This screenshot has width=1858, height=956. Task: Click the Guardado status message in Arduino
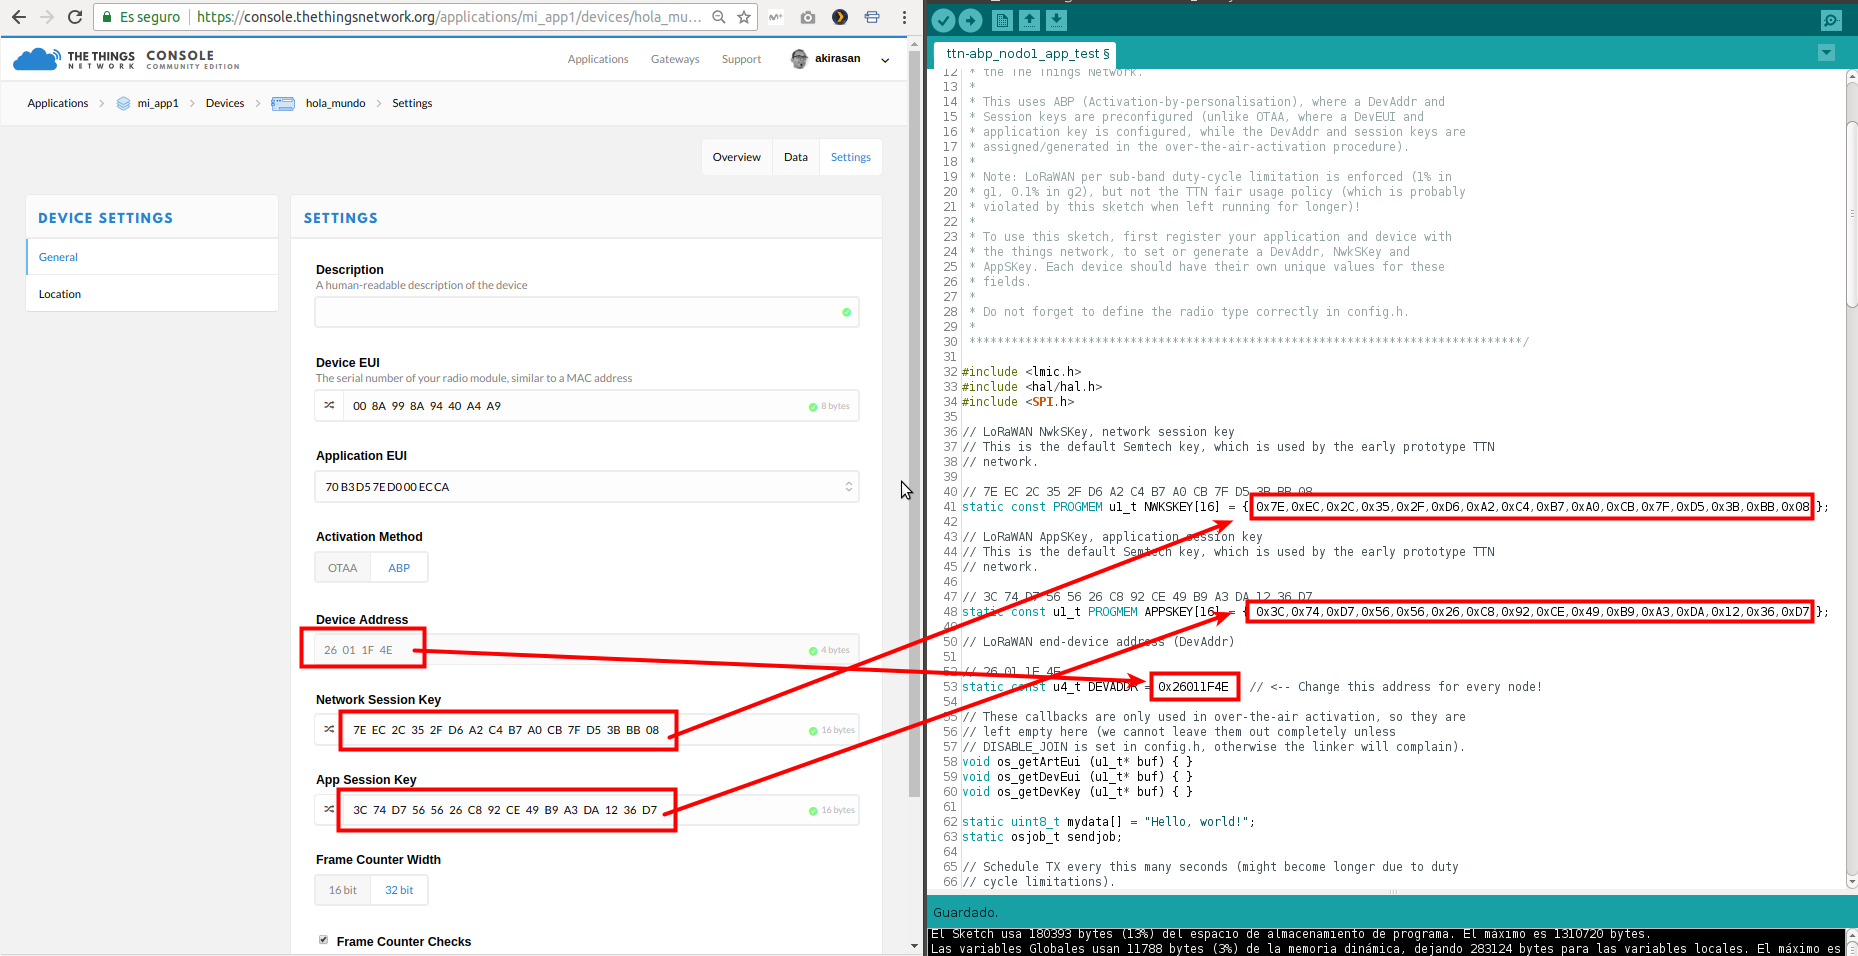965,912
